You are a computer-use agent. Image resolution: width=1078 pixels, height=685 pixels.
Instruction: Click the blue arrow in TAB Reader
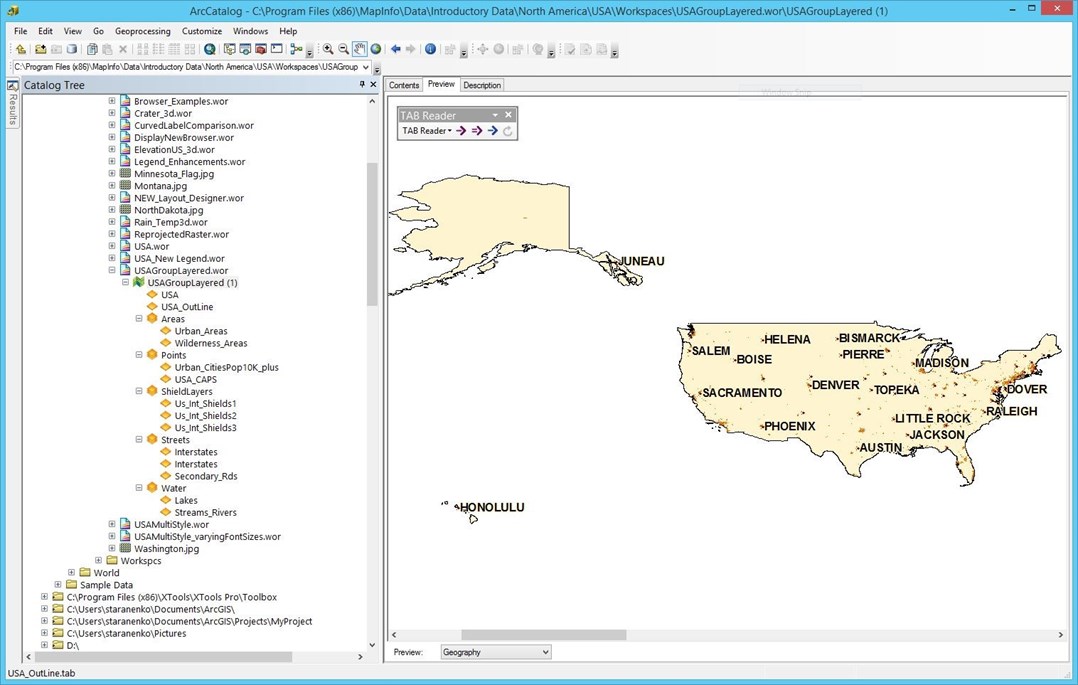pyautogui.click(x=492, y=131)
